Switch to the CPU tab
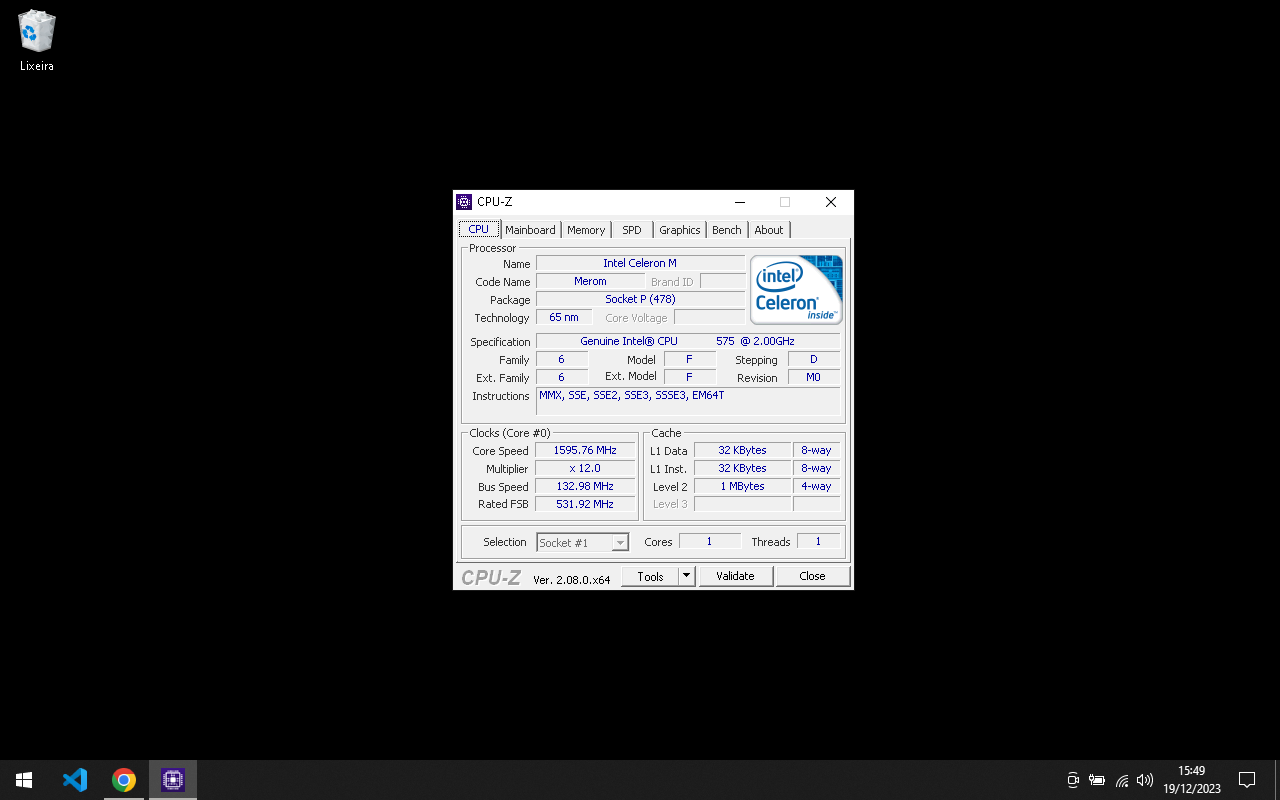This screenshot has width=1280, height=800. coord(479,229)
